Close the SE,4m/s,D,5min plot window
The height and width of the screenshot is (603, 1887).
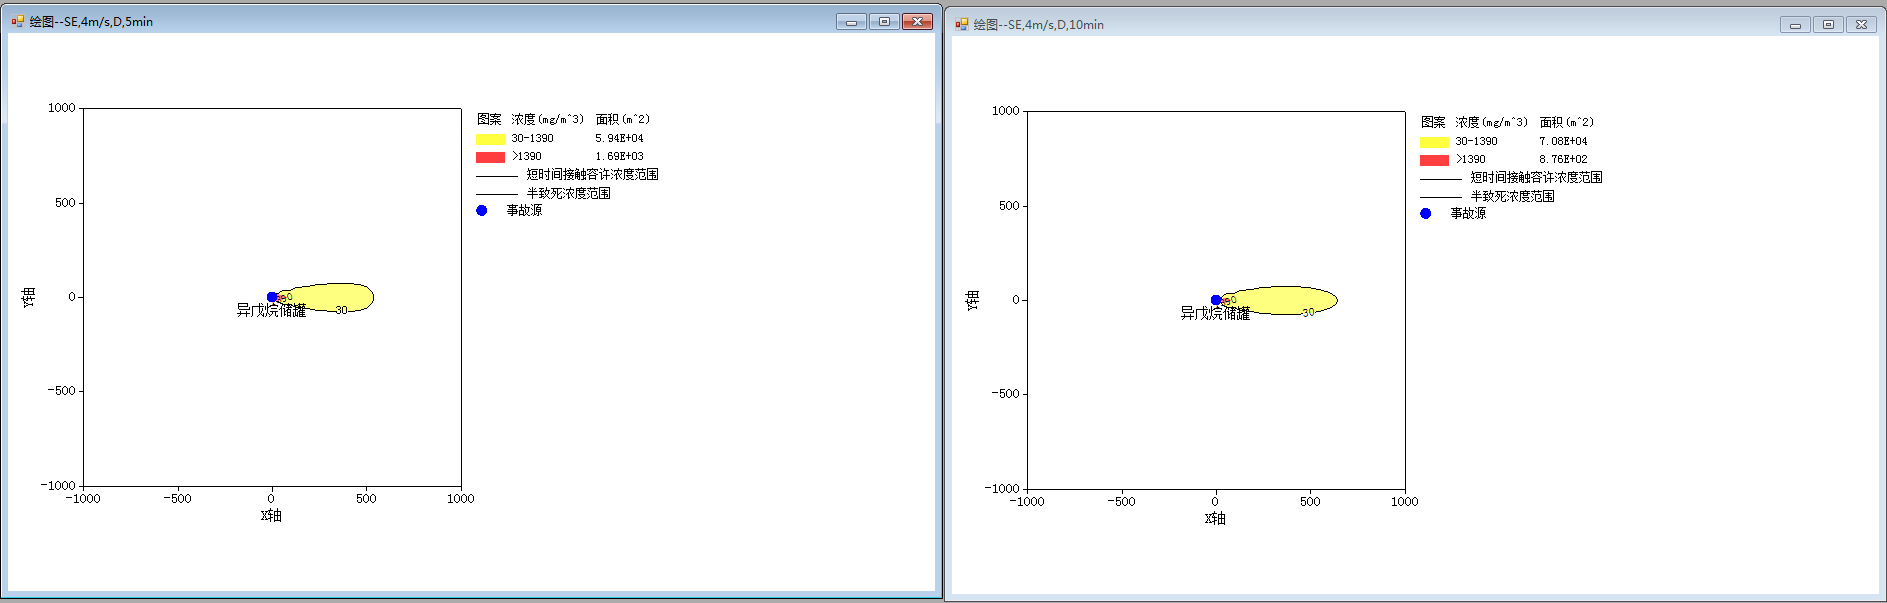point(917,21)
